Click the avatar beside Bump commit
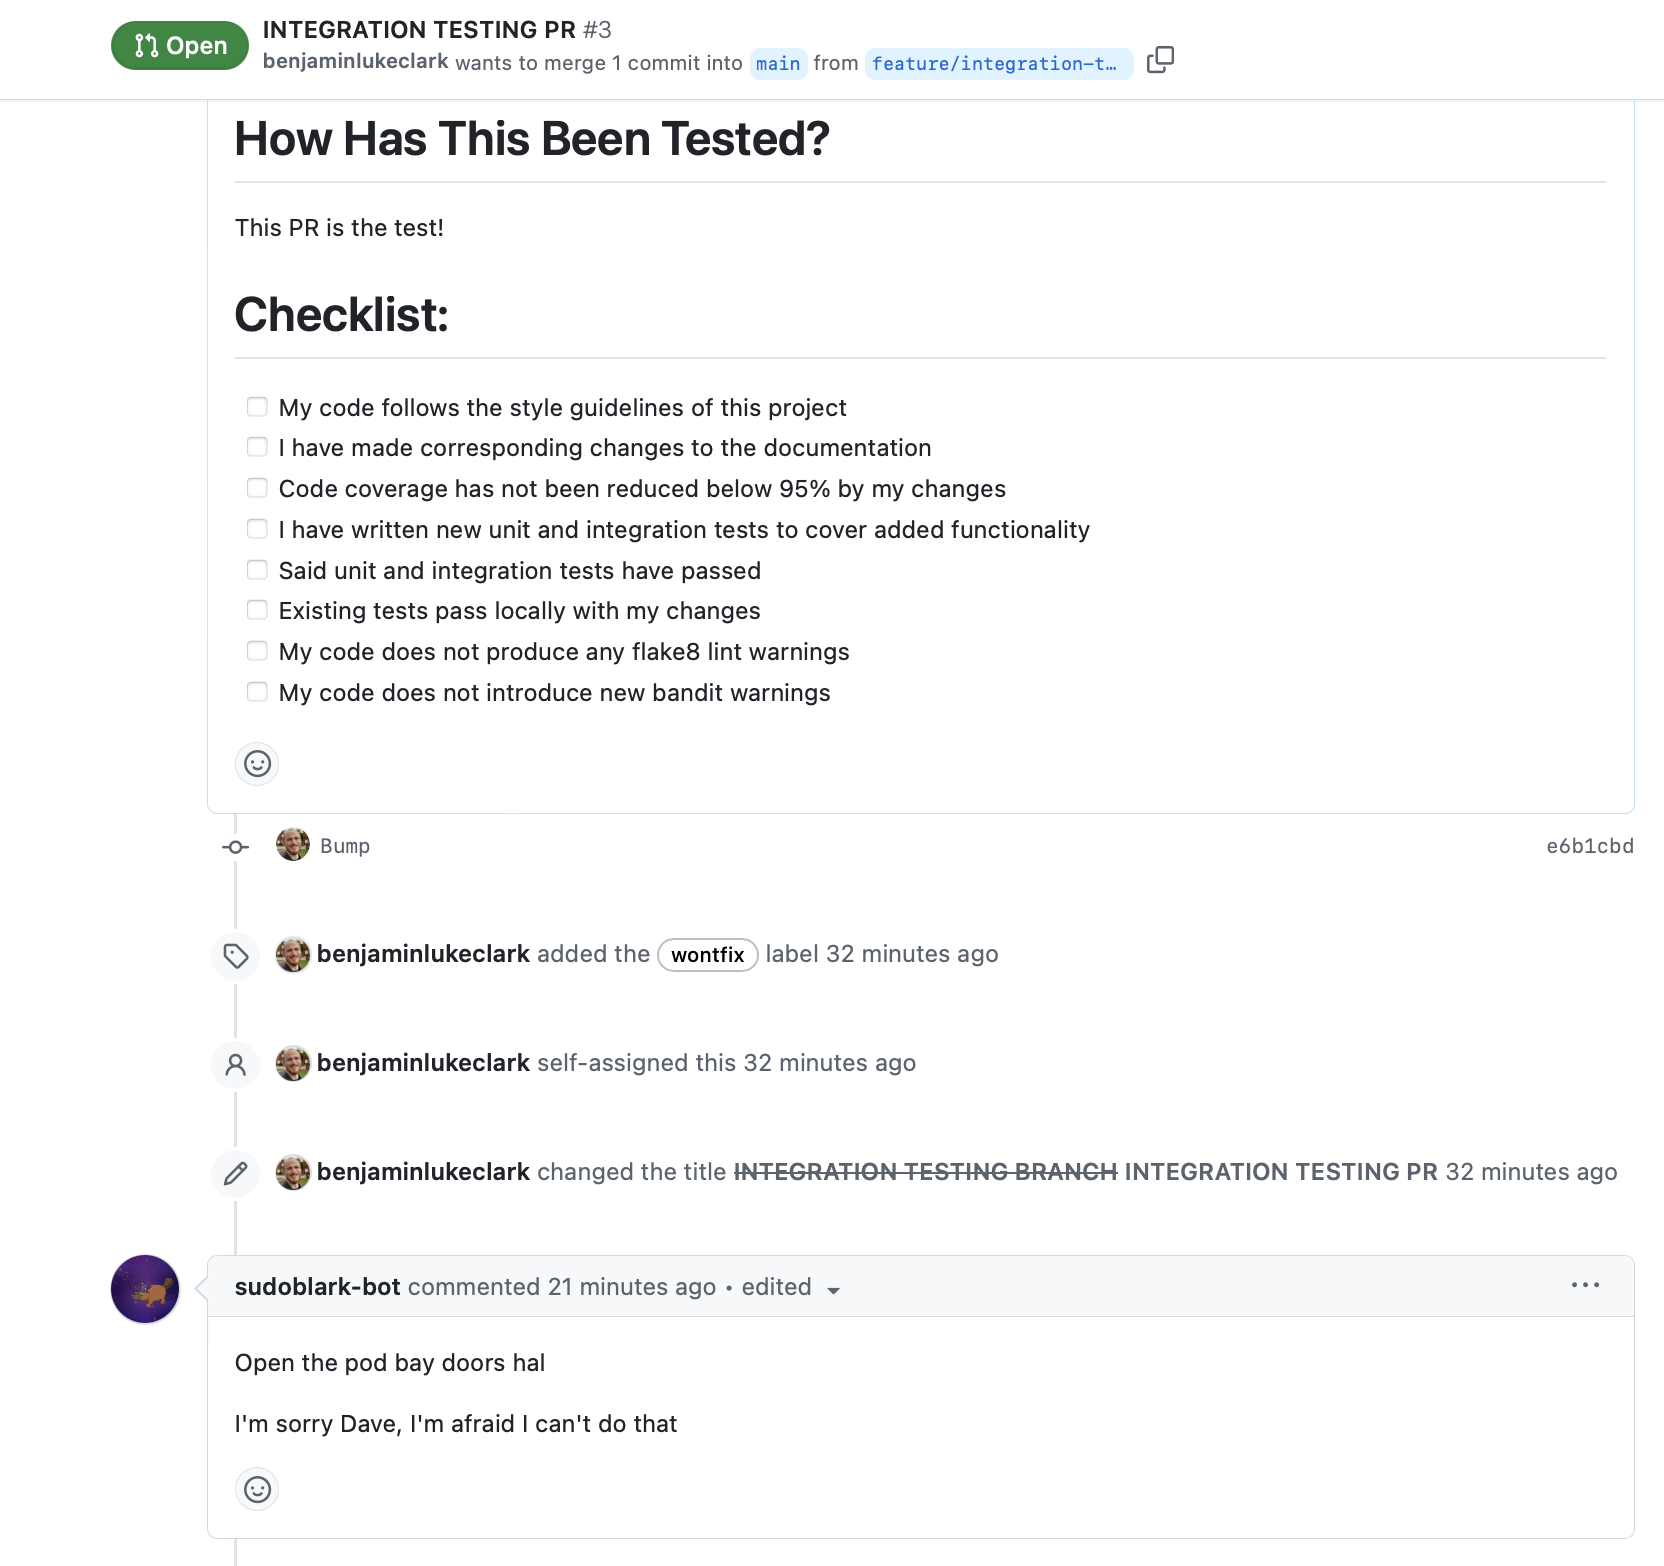The width and height of the screenshot is (1664, 1566). [x=293, y=845]
